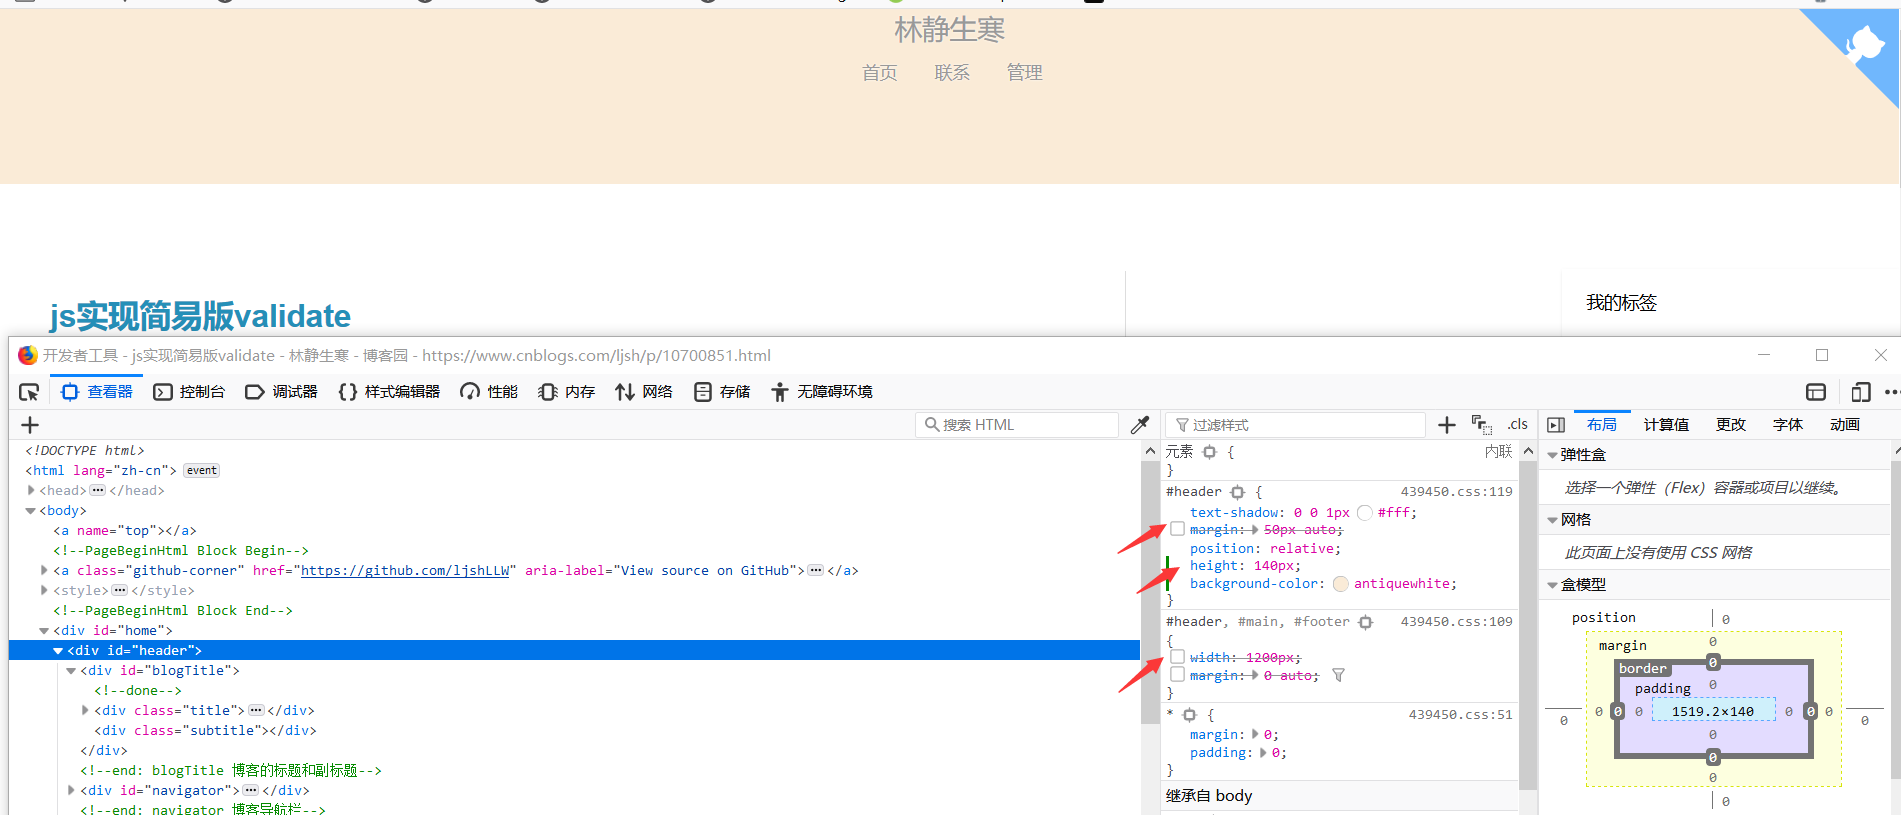
Task: Expand ellipsis badge of github-corner anchor
Action: coord(816,571)
